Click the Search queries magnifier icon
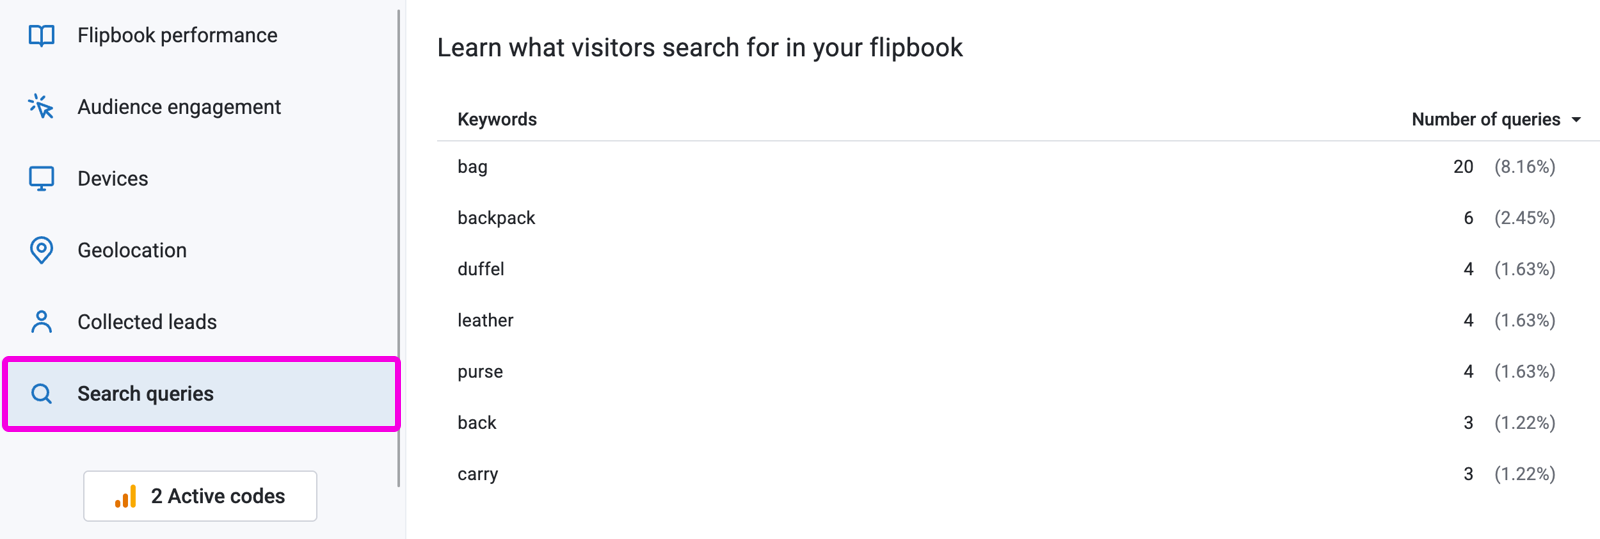The image size is (1600, 539). tap(41, 394)
